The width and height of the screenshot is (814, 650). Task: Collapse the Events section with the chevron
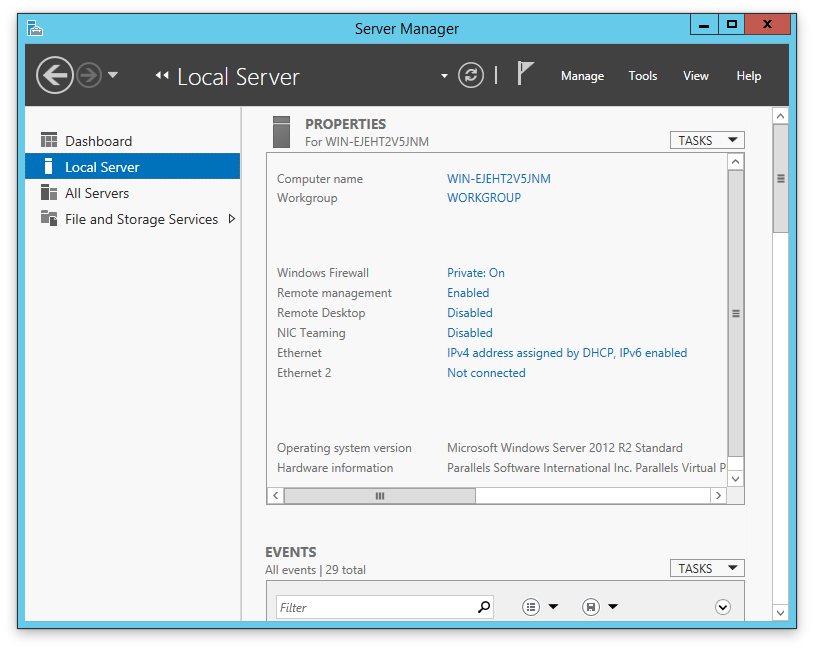[x=722, y=606]
